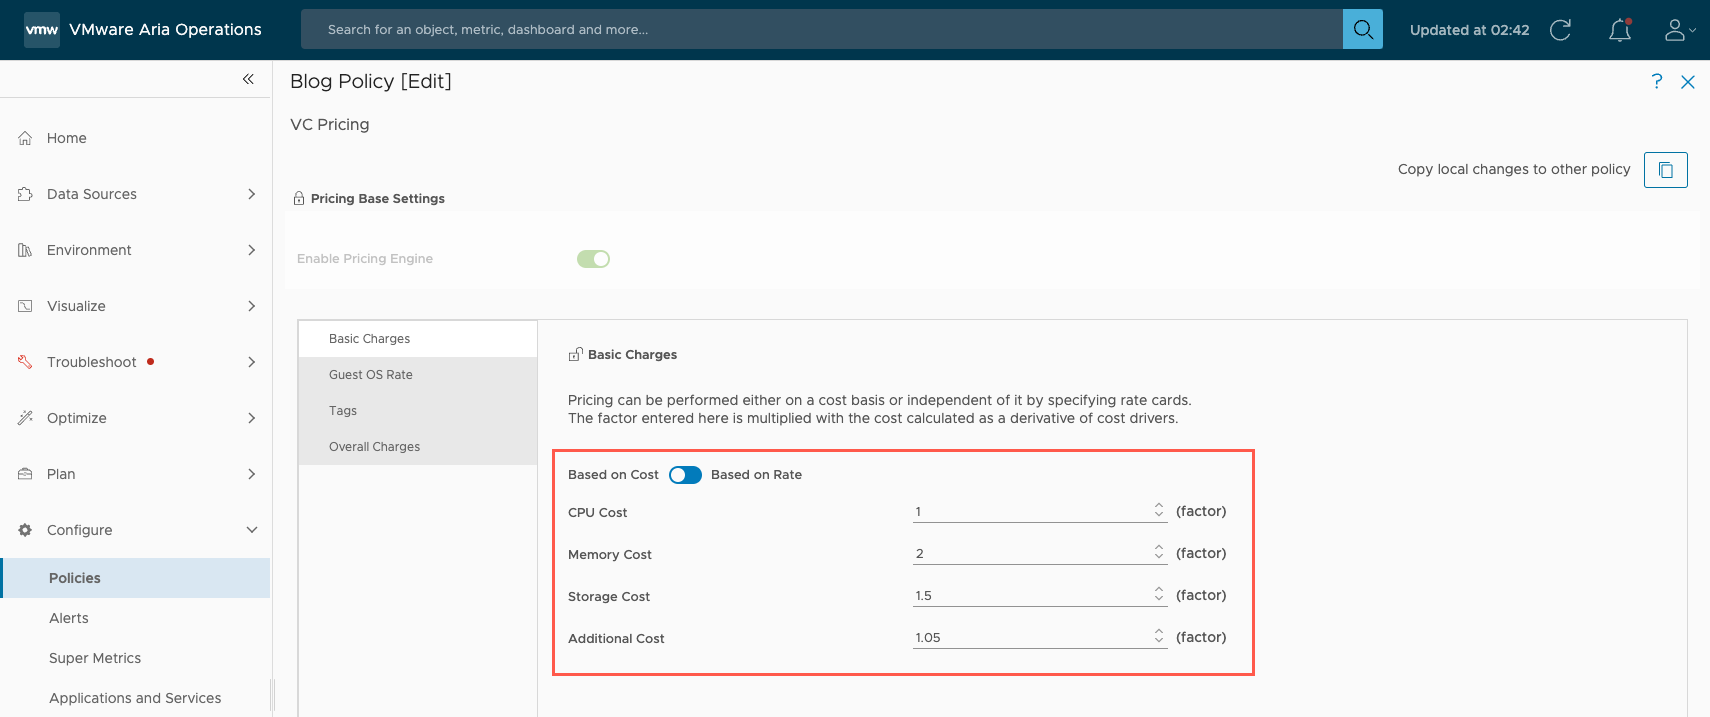Viewport: 1710px width, 717px height.
Task: Open the Overall Charges tab
Action: [374, 447]
